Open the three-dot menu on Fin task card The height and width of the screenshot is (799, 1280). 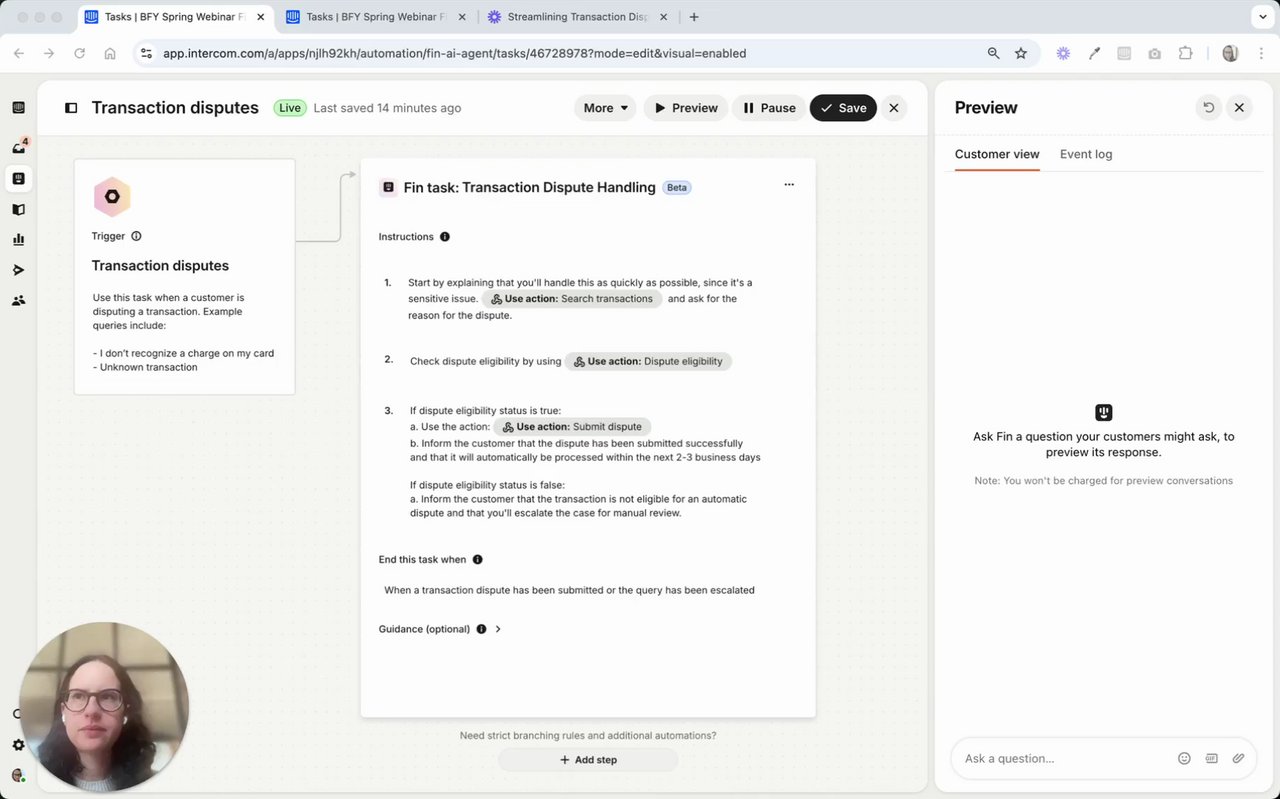(x=789, y=185)
